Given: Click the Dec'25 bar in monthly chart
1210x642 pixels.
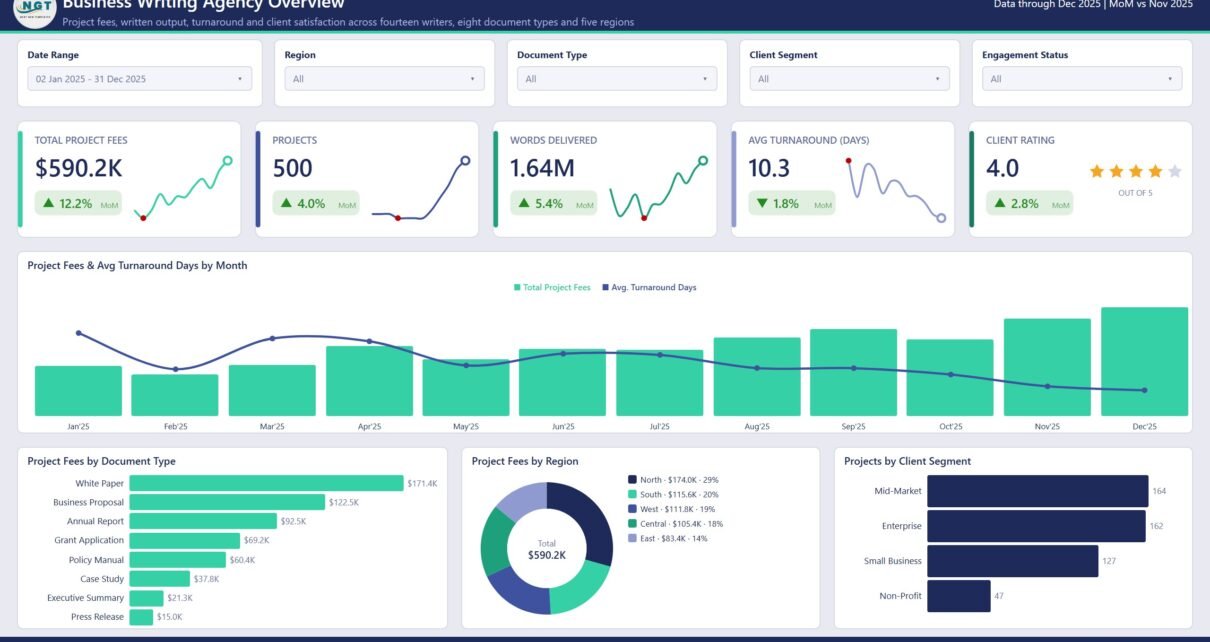Looking at the screenshot, I should (x=1144, y=362).
